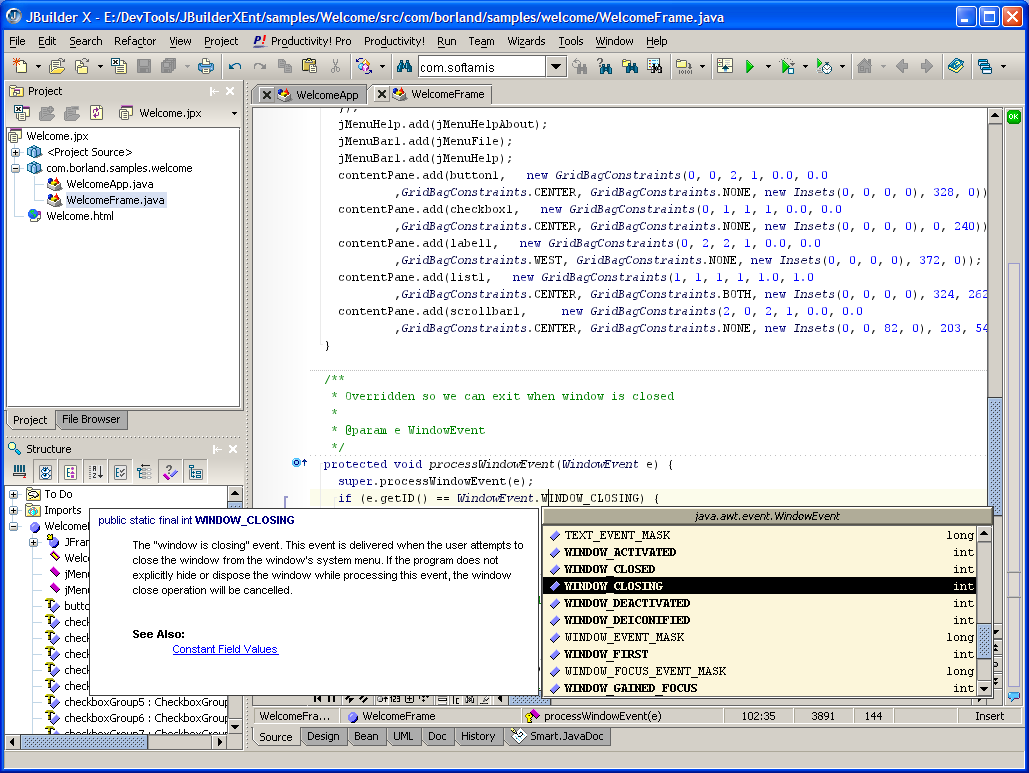
Task: Toggle the last hierarchy view button in Structure toolbar
Action: (195, 472)
